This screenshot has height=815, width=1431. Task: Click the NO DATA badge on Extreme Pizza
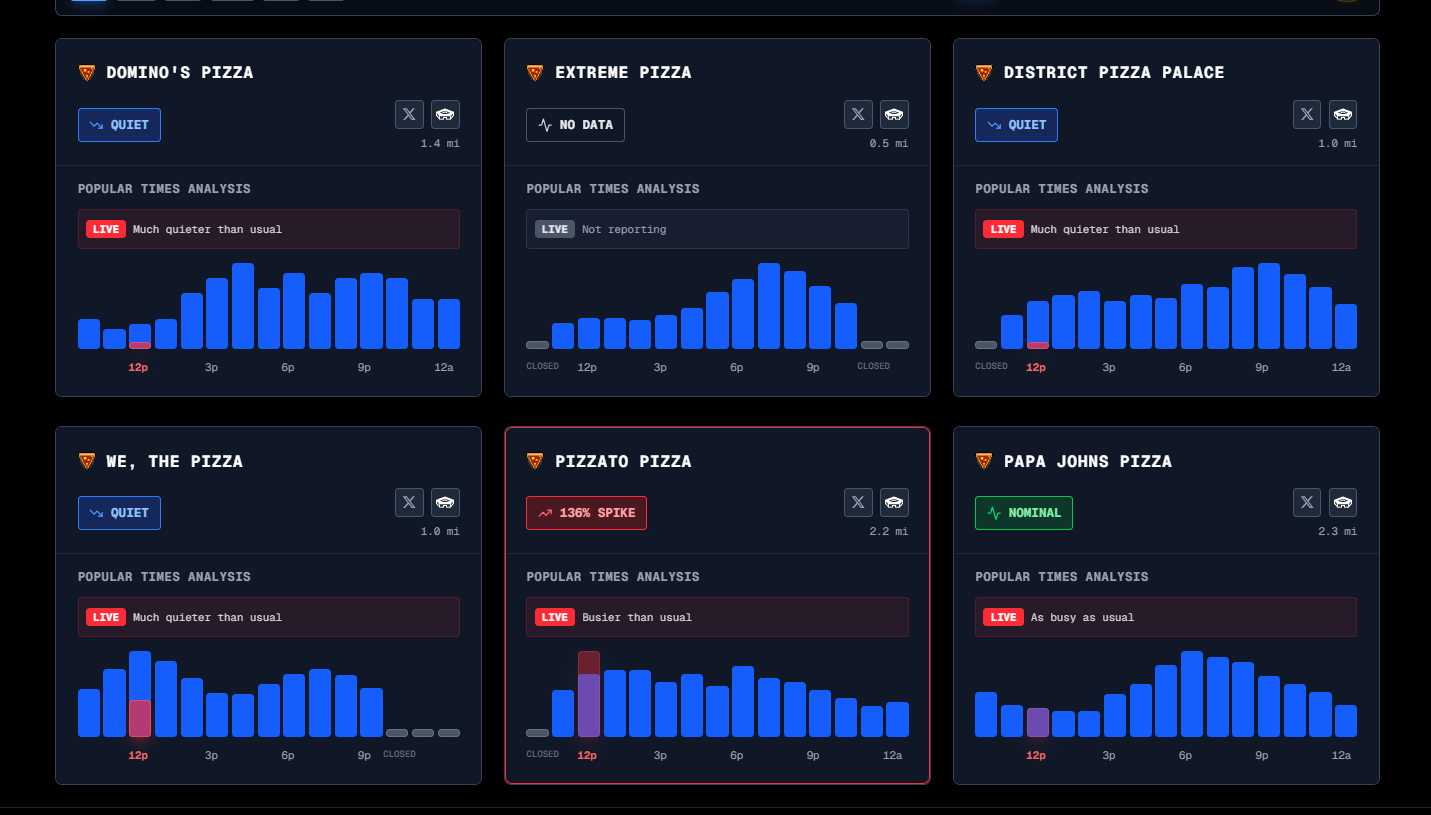click(576, 125)
